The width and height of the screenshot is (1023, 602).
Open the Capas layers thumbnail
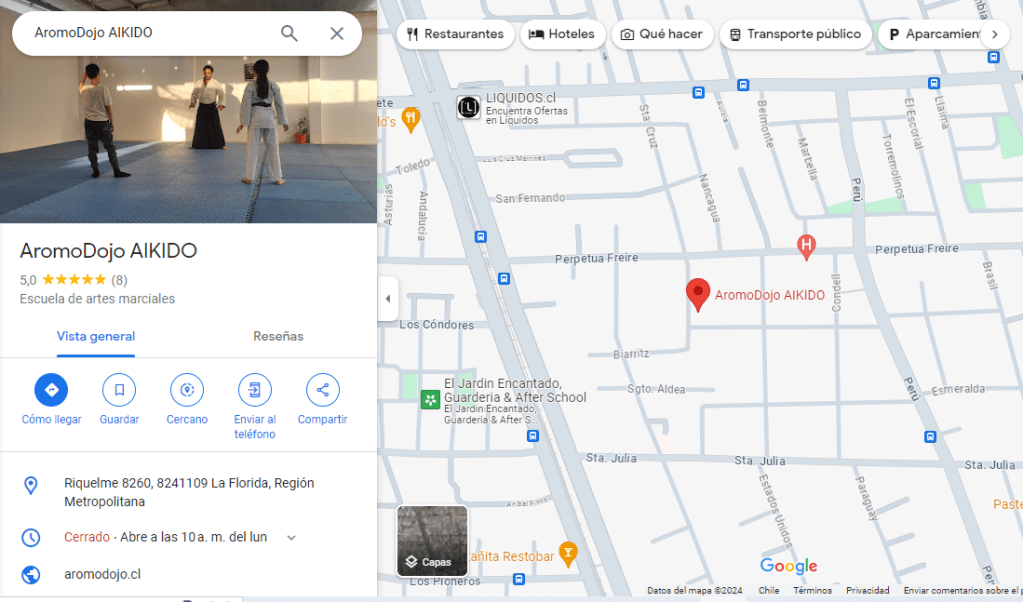432,541
